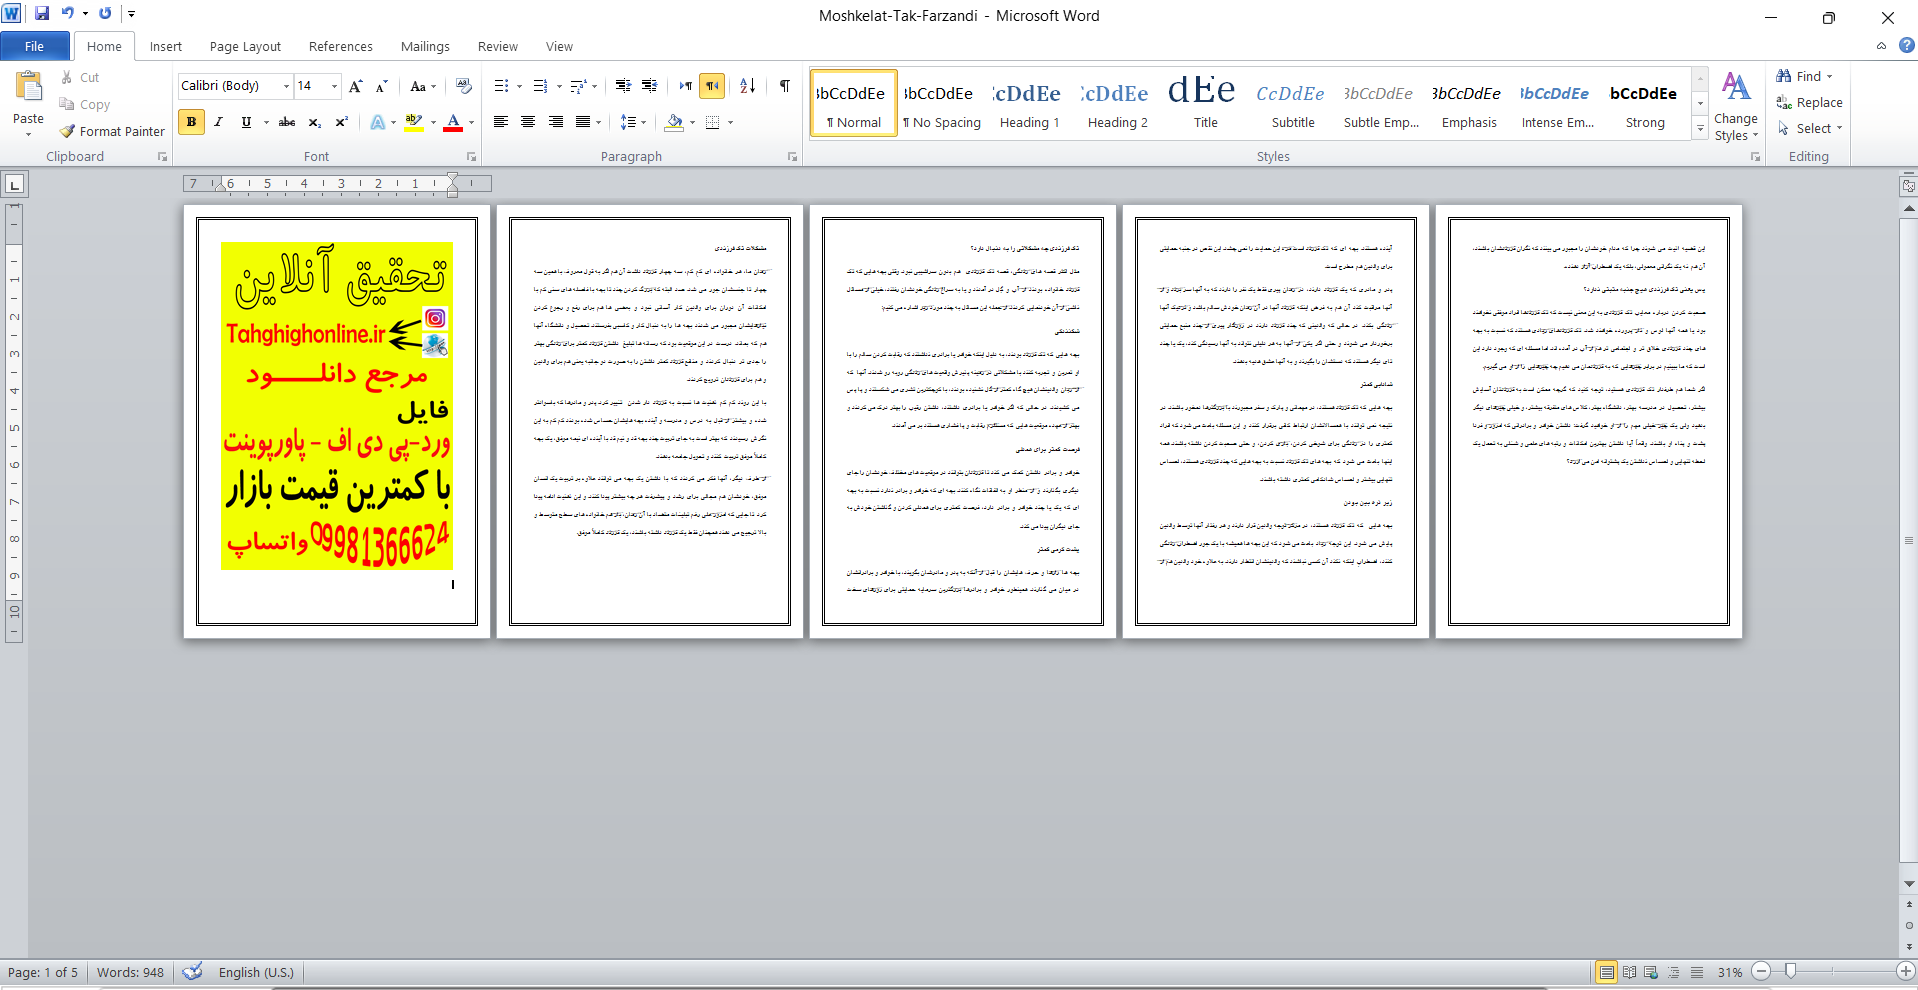Open the Numbering list dropdown arrow
Viewport: 1918px width, 990px height.
point(558,86)
